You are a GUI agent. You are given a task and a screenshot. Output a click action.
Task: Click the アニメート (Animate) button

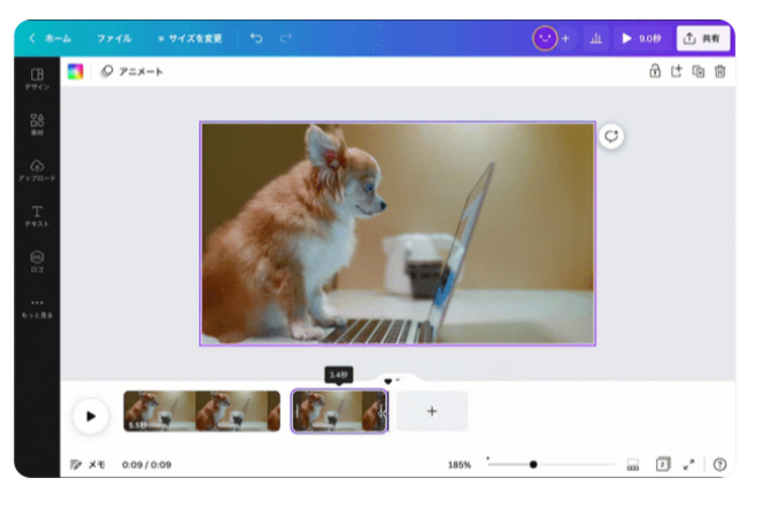[132, 71]
